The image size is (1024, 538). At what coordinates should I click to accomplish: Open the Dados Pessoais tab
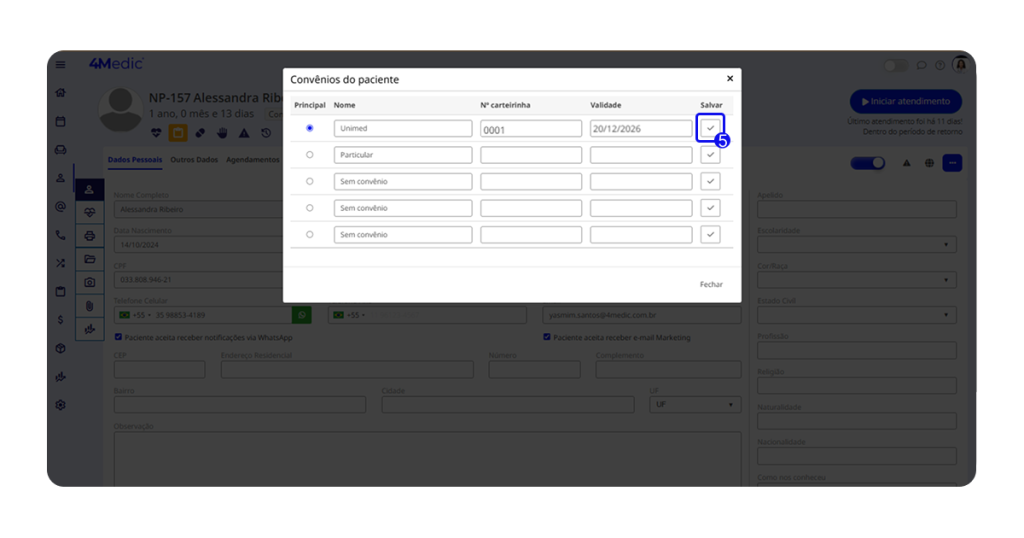[134, 160]
